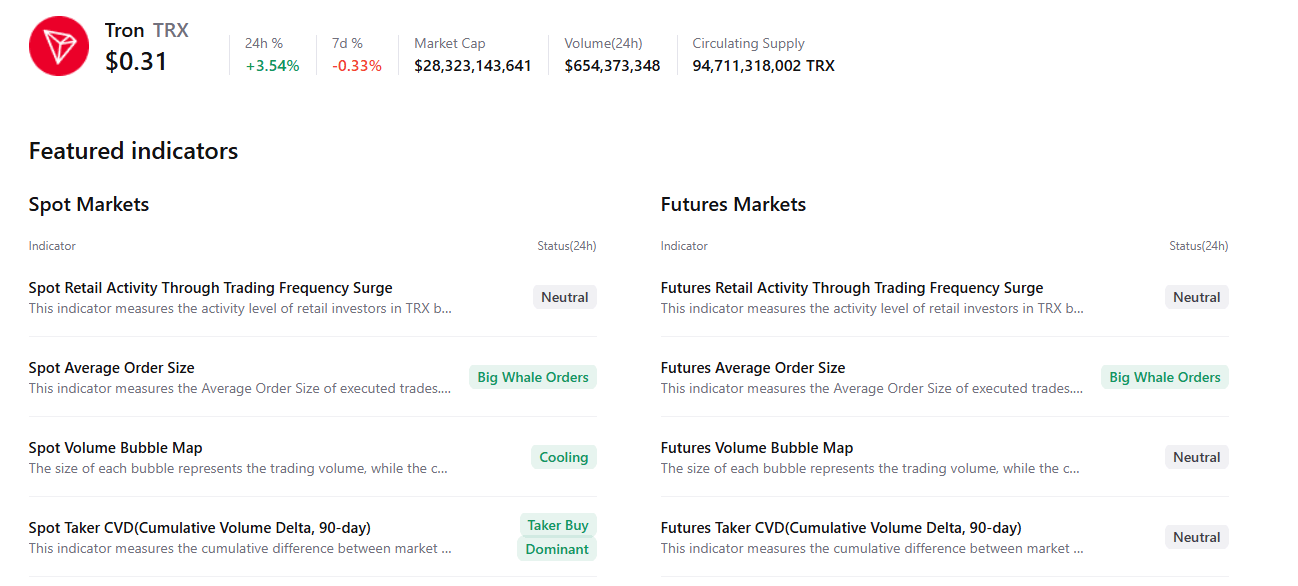Click the Neutral badge for Spot Retail Activity
This screenshot has width=1298, height=586.
(565, 297)
